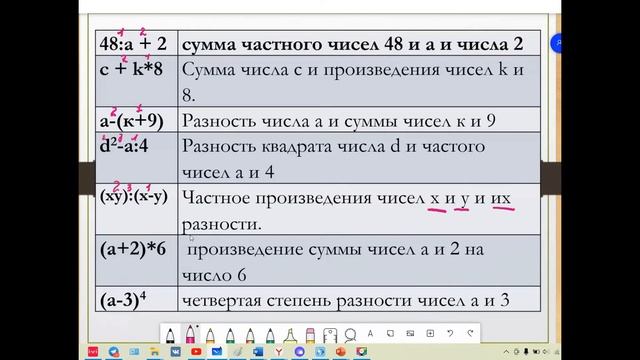Activate the lasso selection tool
This screenshot has height=360, width=640.
pyautogui.click(x=350, y=335)
